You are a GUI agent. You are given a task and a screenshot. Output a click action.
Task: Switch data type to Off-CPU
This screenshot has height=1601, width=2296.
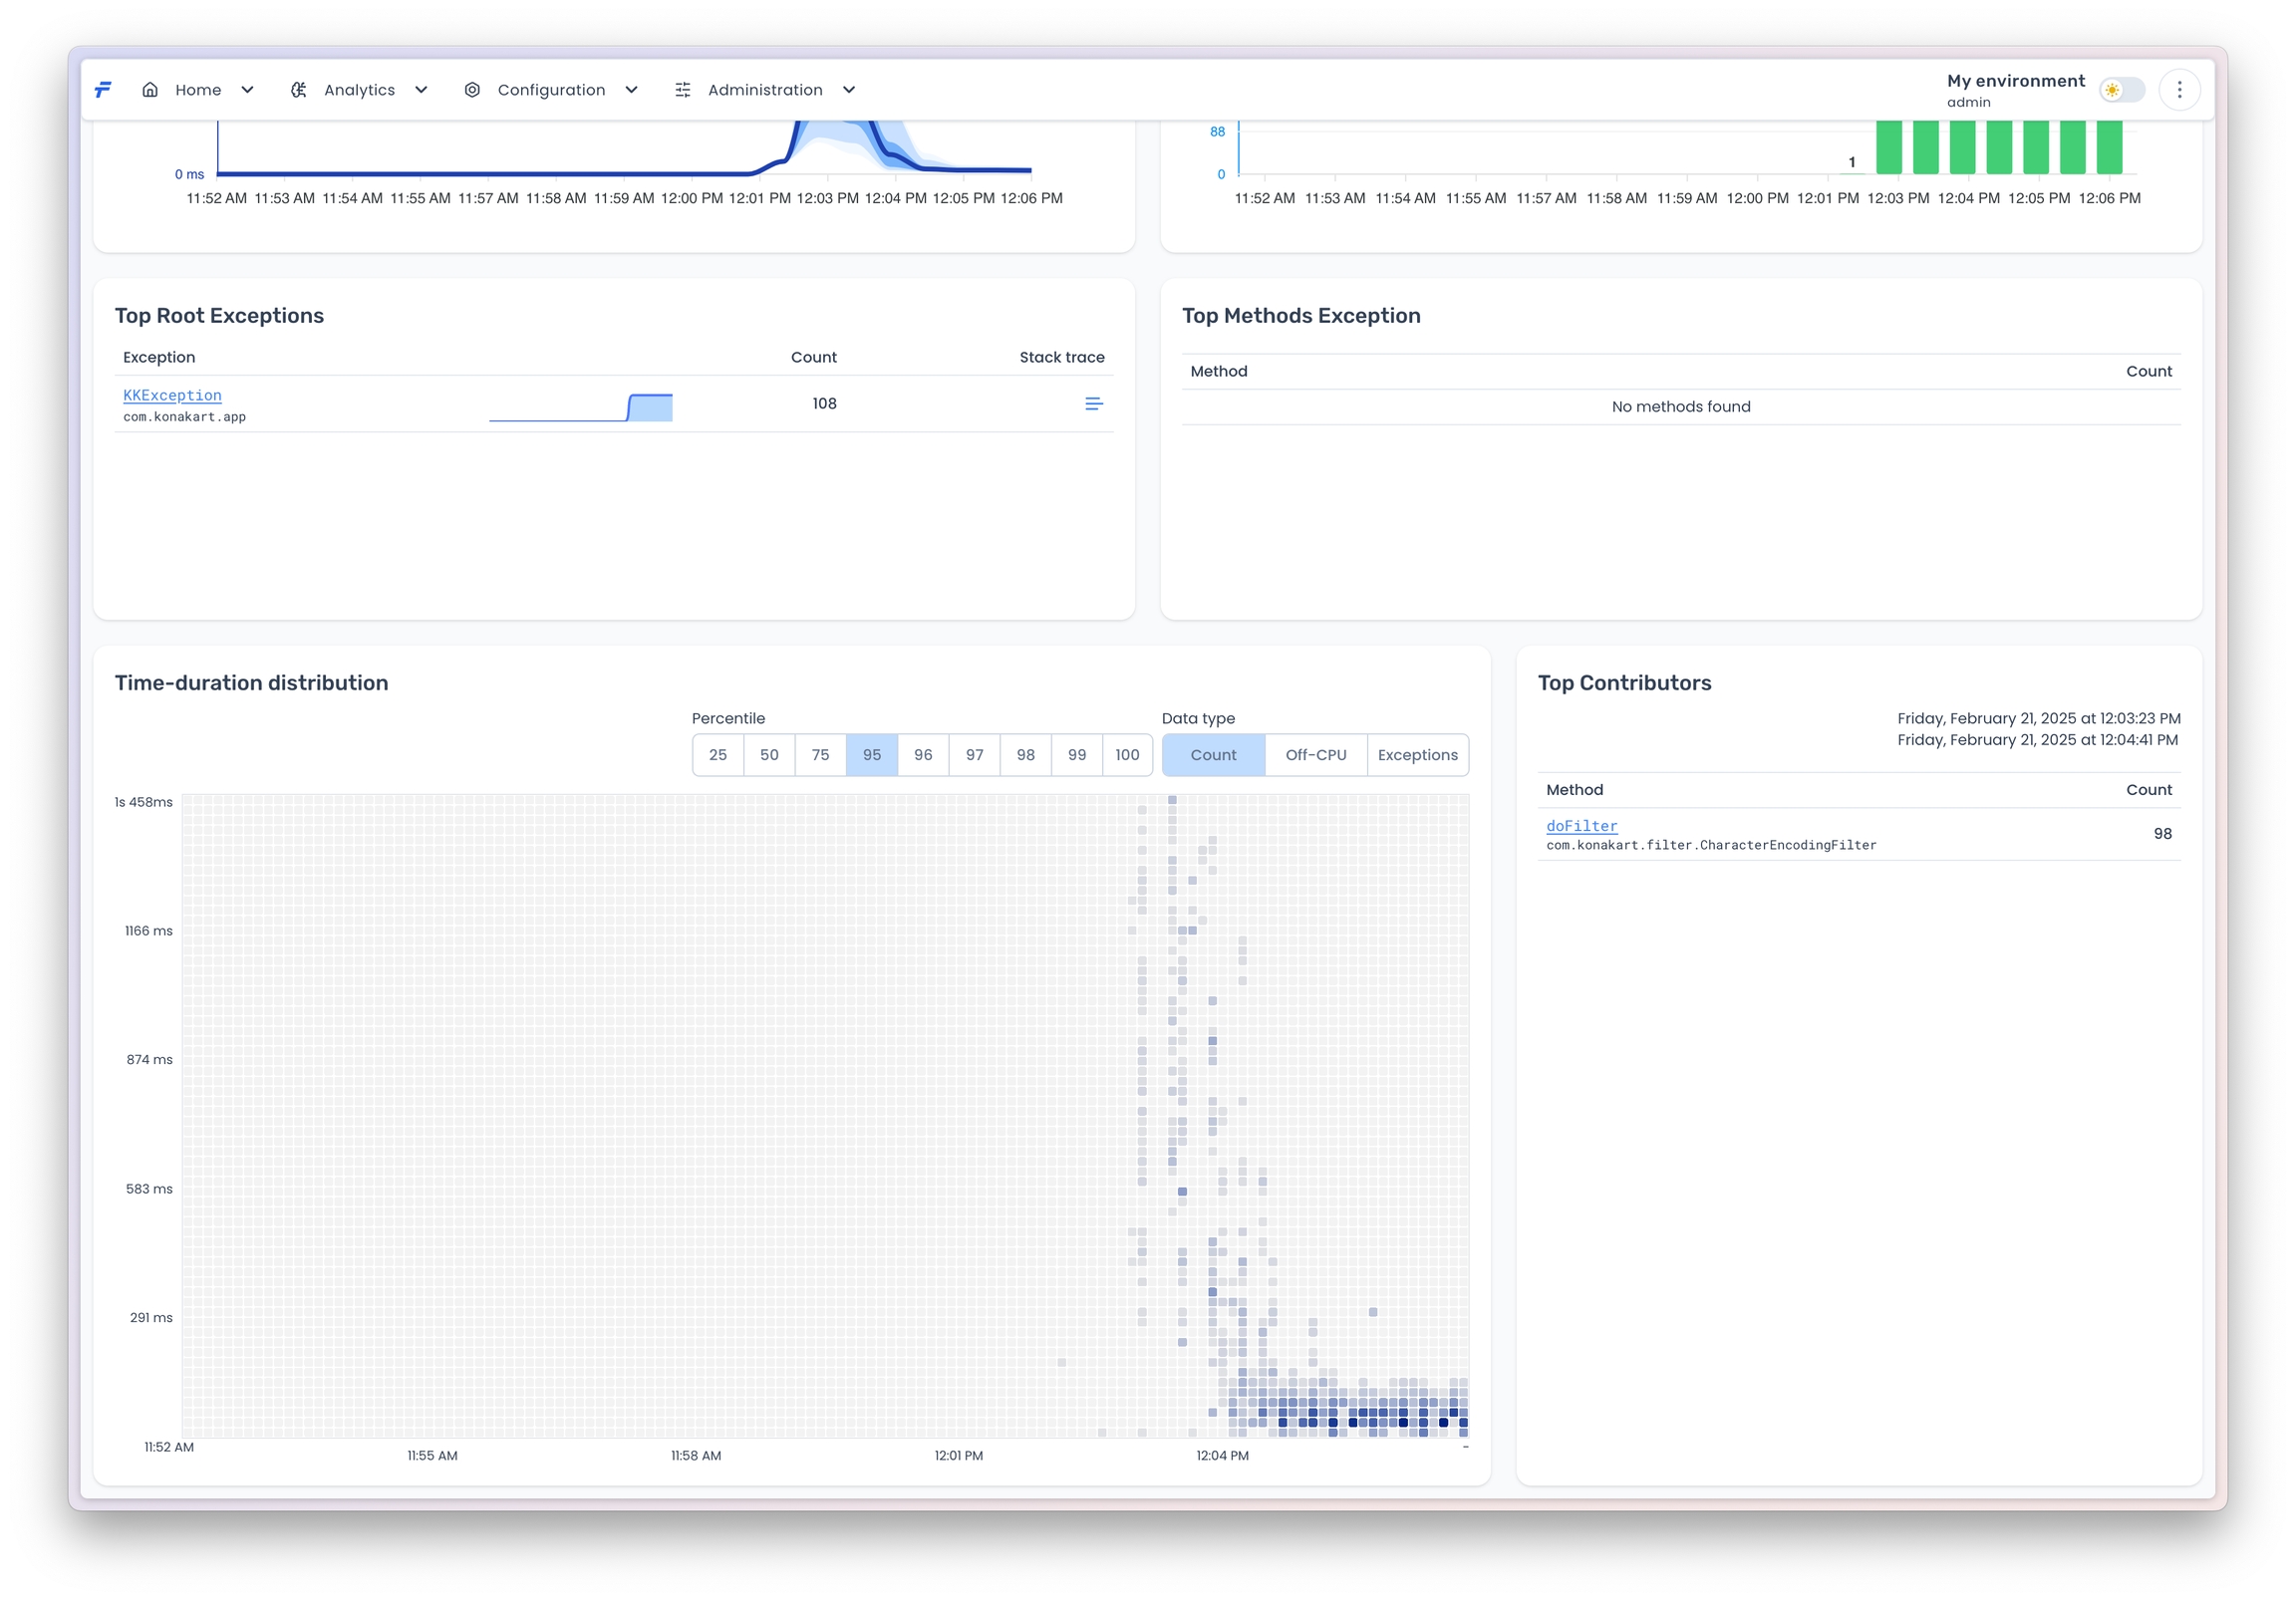(x=1315, y=755)
